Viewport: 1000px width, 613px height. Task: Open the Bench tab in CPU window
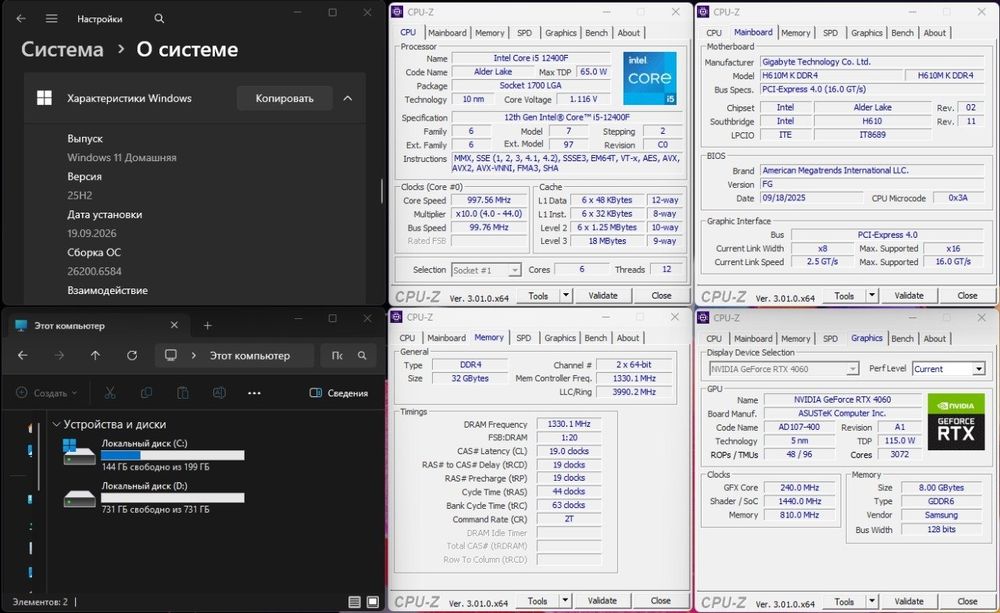596,33
